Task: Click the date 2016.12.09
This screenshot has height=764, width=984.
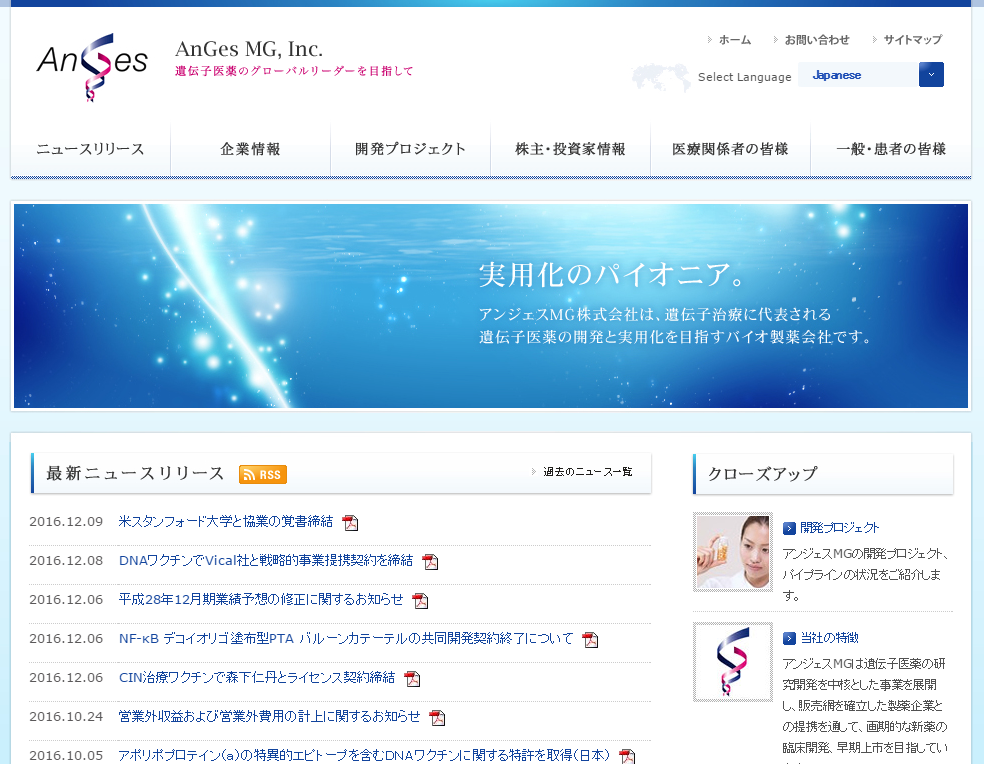Action: [66, 521]
